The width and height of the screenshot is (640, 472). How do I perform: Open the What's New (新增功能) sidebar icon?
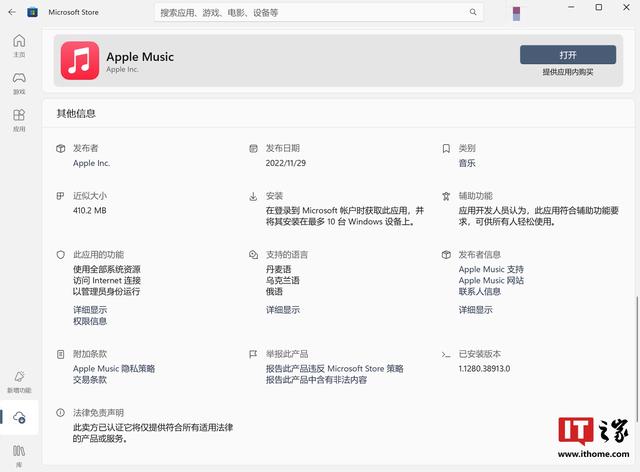[x=19, y=376]
